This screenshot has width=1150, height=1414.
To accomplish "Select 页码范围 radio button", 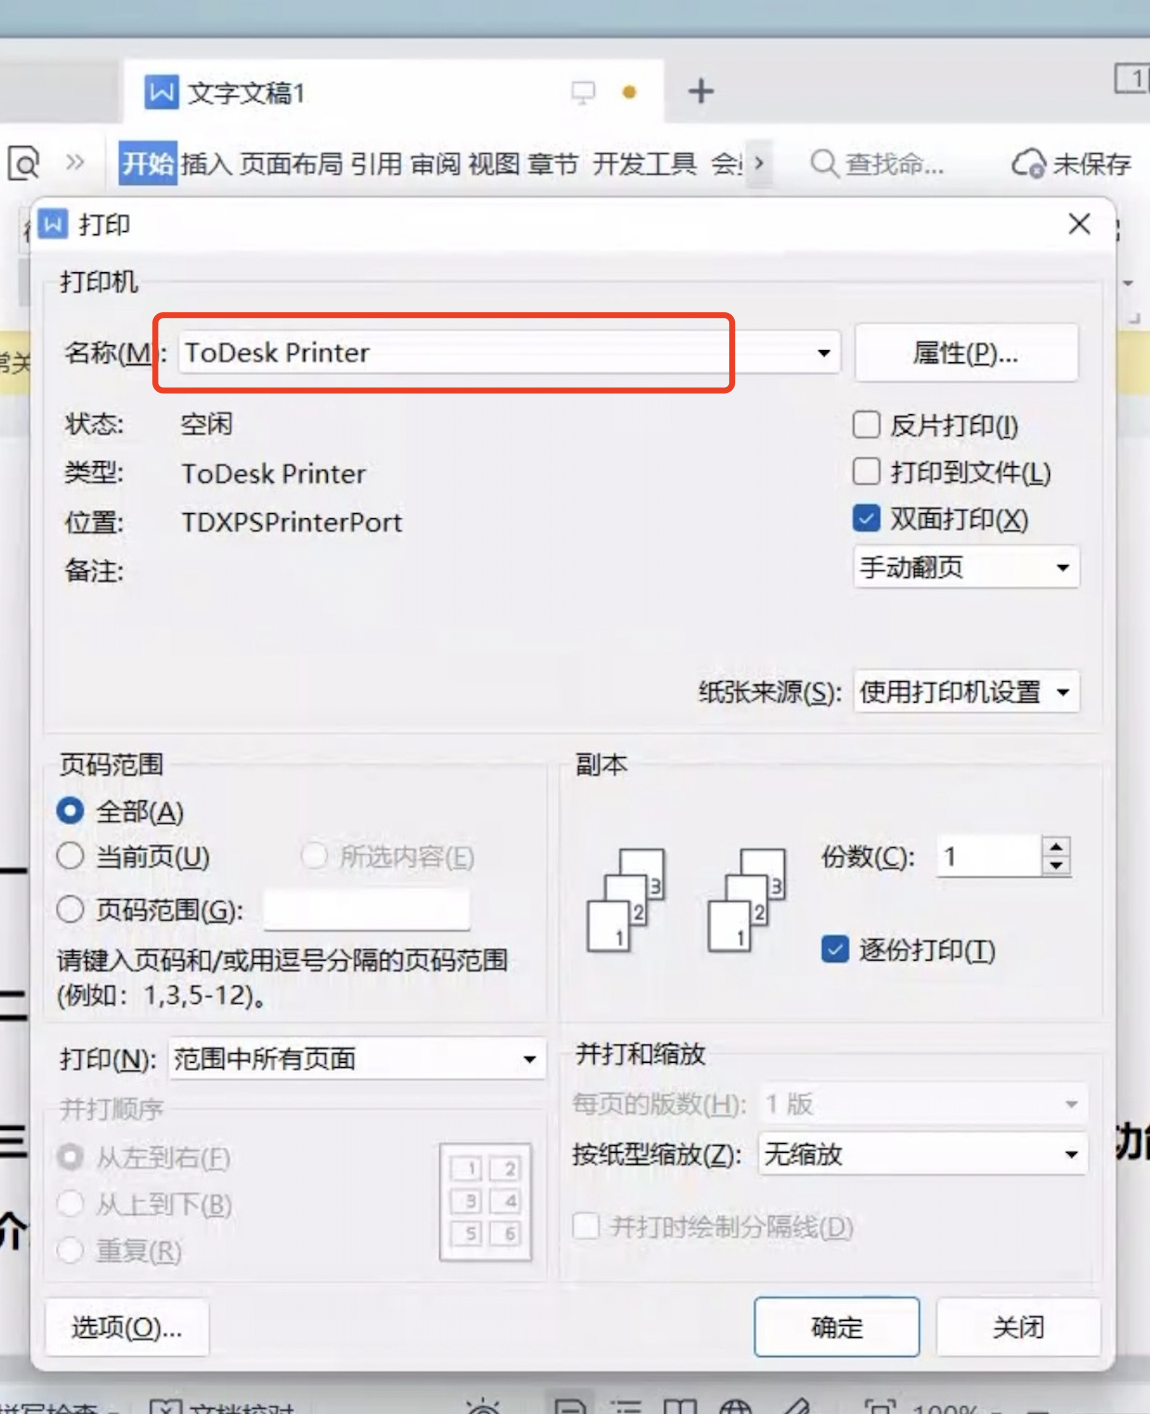I will [x=70, y=909].
